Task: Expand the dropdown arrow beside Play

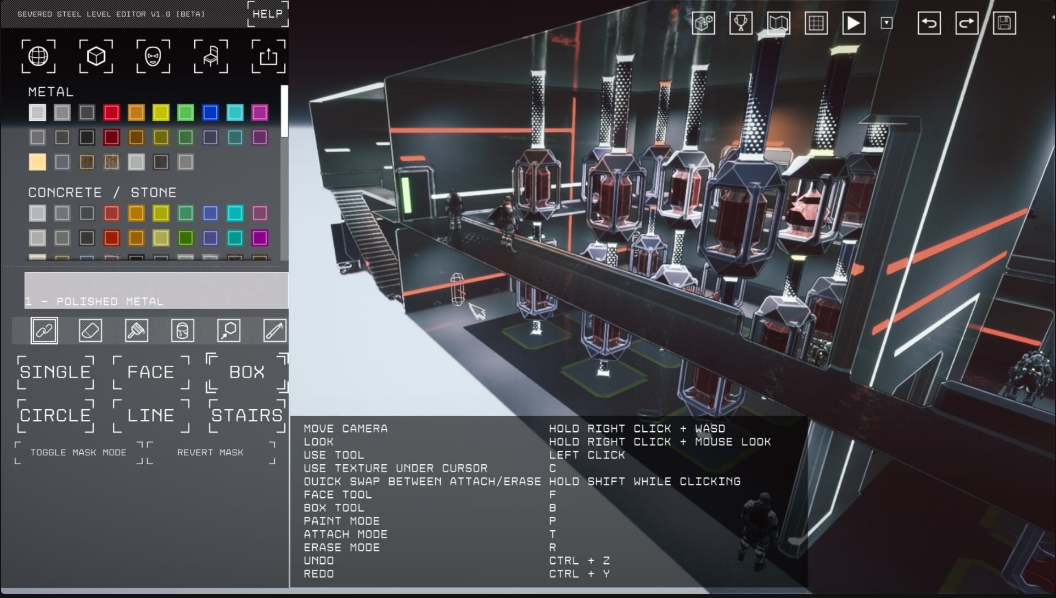Action: click(887, 23)
